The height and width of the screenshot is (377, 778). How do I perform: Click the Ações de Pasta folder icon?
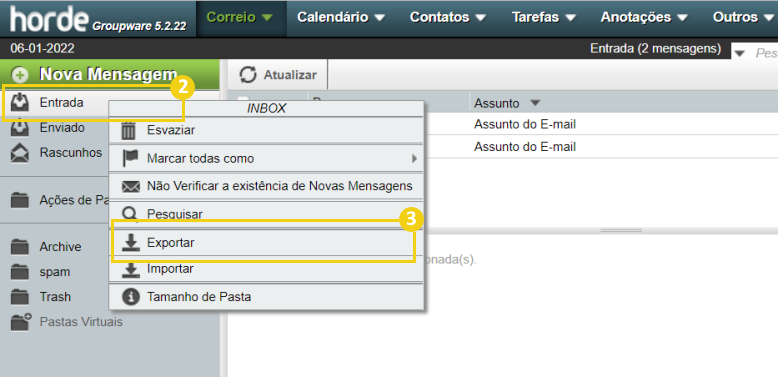pos(20,200)
